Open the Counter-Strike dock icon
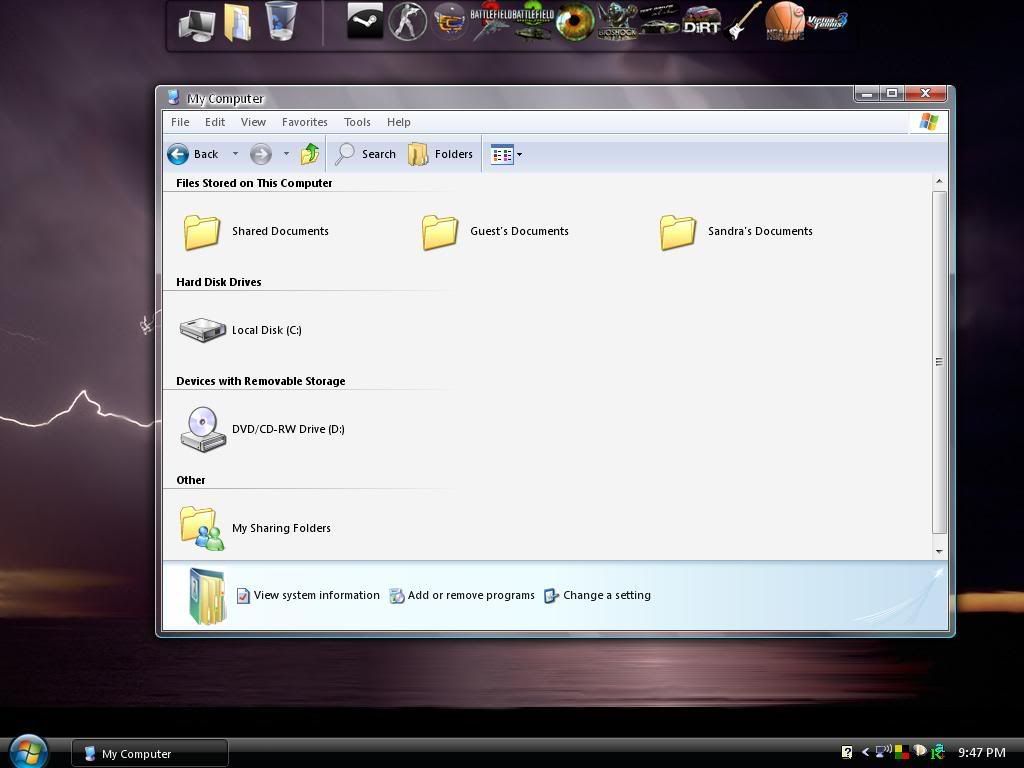The width and height of the screenshot is (1024, 768). 407,22
